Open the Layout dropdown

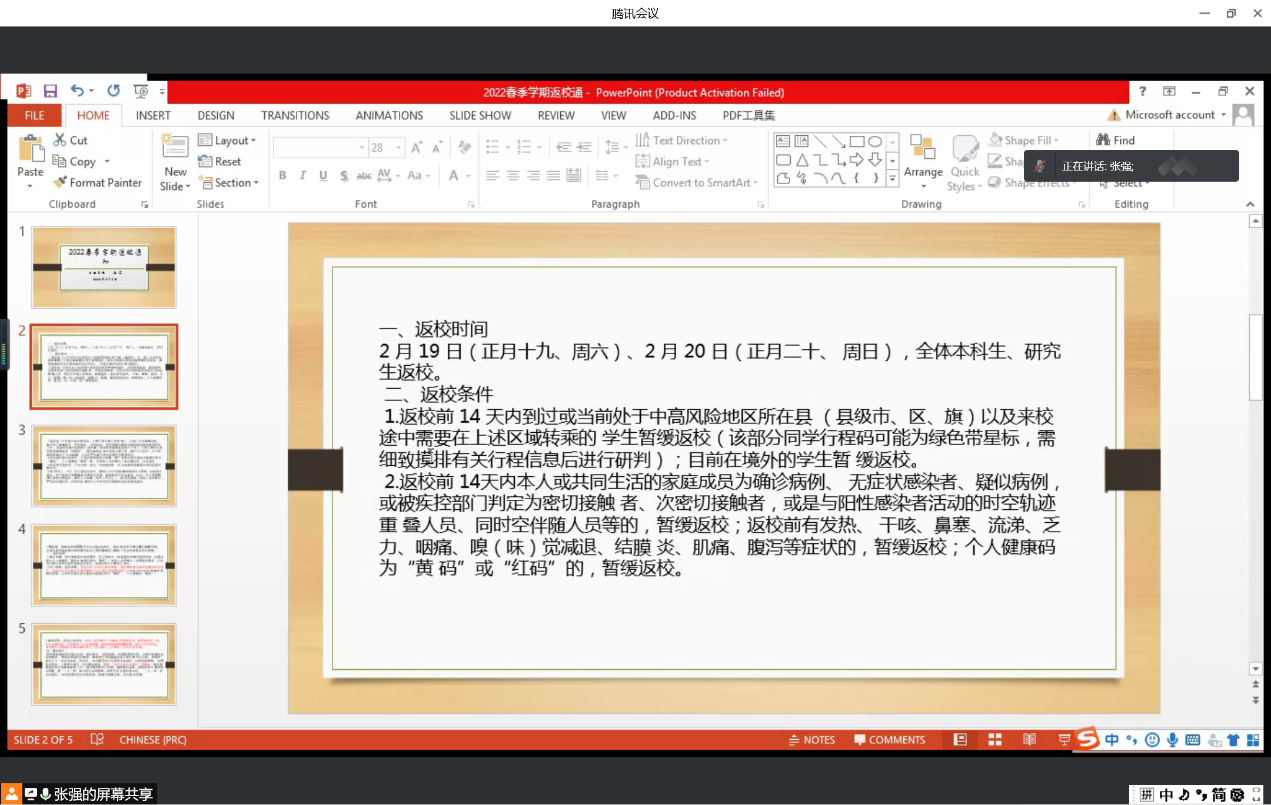[x=227, y=141]
